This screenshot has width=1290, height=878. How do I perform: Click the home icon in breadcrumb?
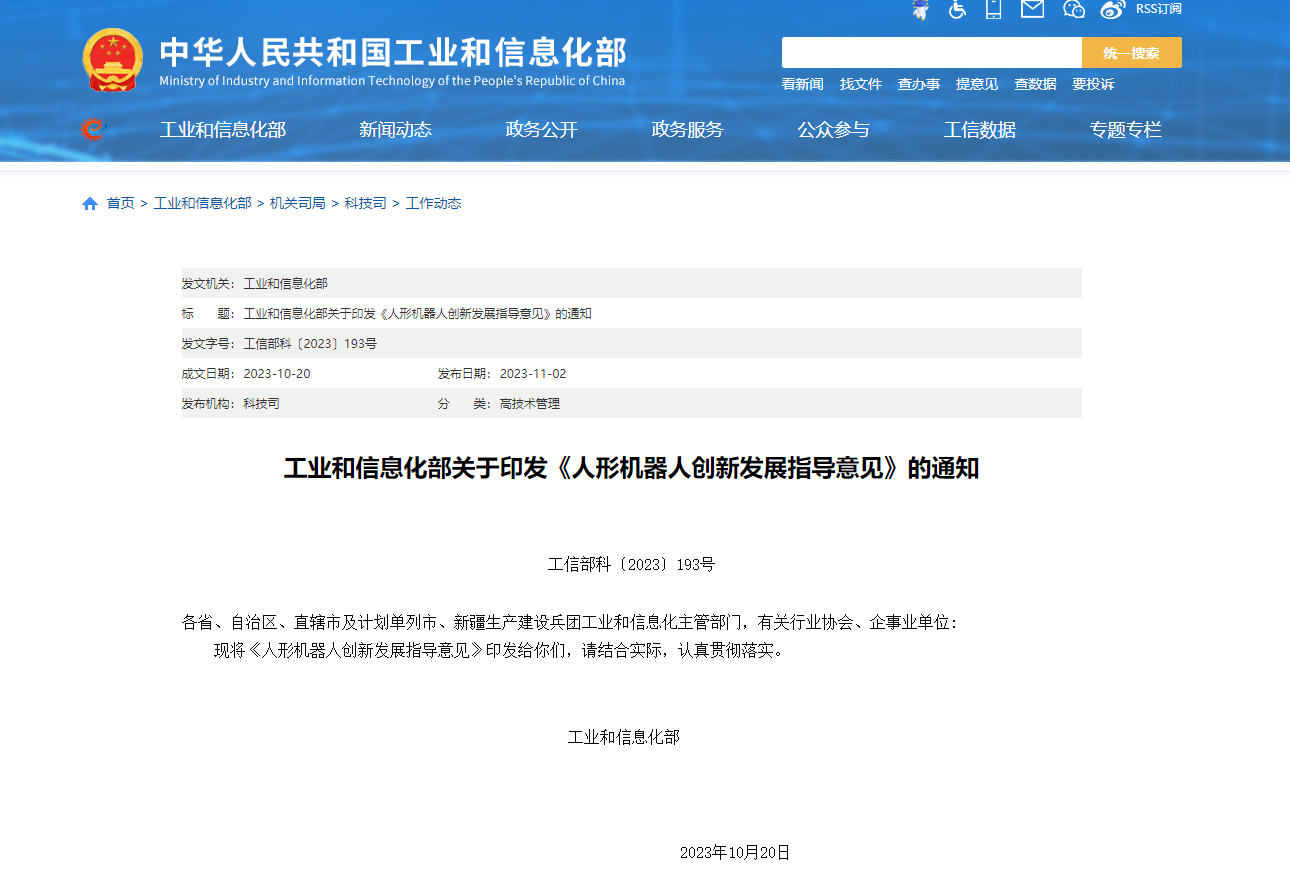(90, 203)
